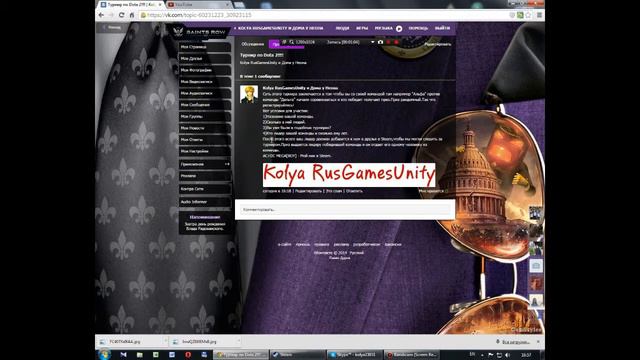Open dropdown arrow of second download
The height and width of the screenshot is (360, 640).
coord(239,340)
